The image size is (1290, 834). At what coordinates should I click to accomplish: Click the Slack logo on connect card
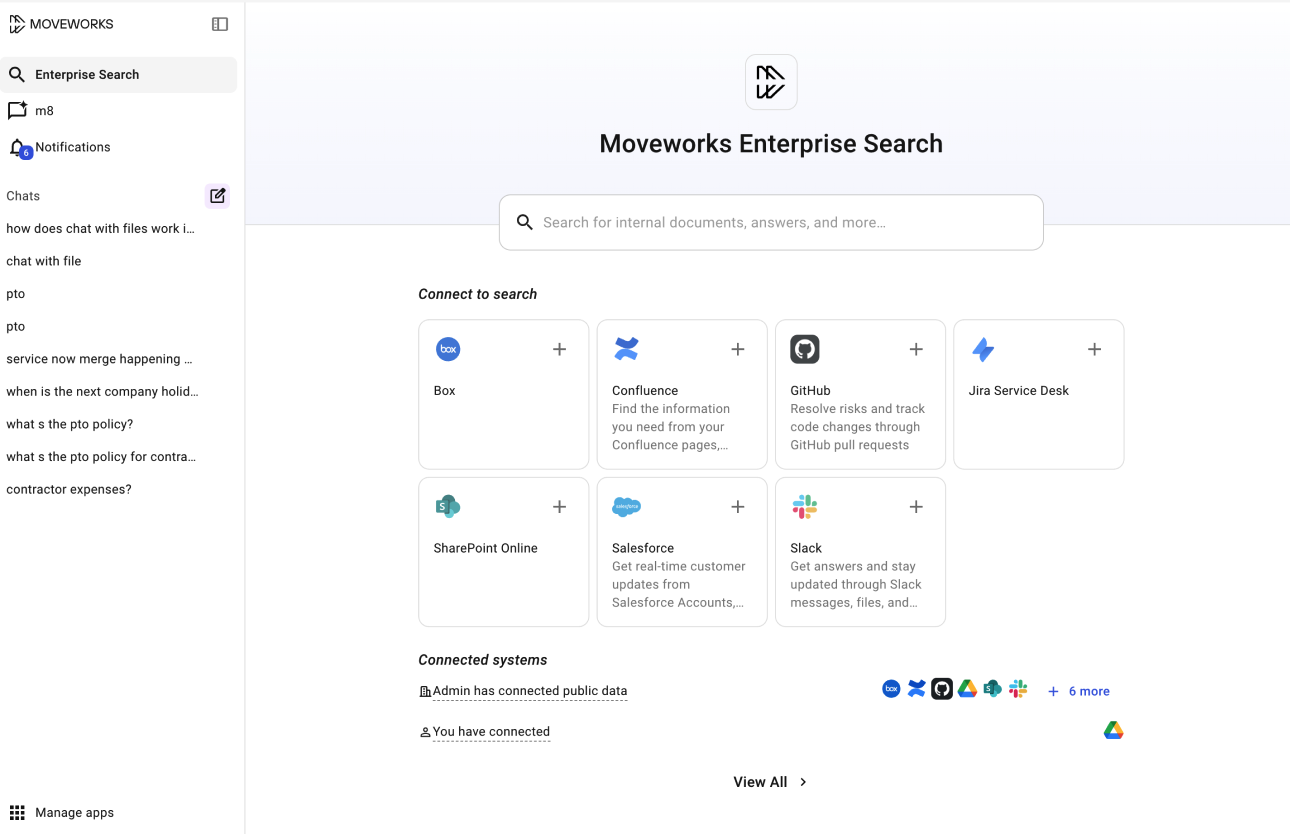tap(805, 507)
